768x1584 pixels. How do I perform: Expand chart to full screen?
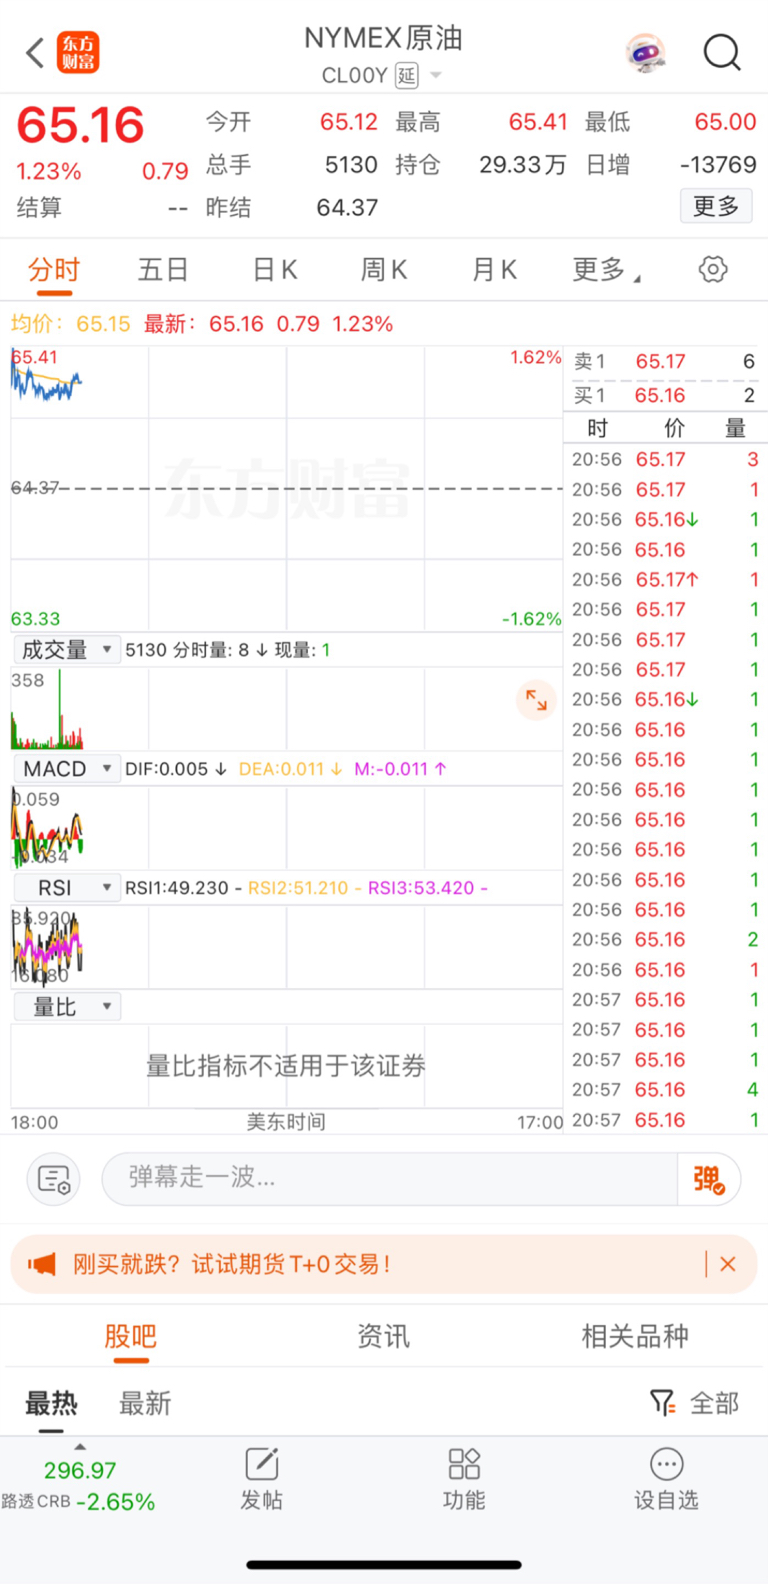click(x=537, y=700)
